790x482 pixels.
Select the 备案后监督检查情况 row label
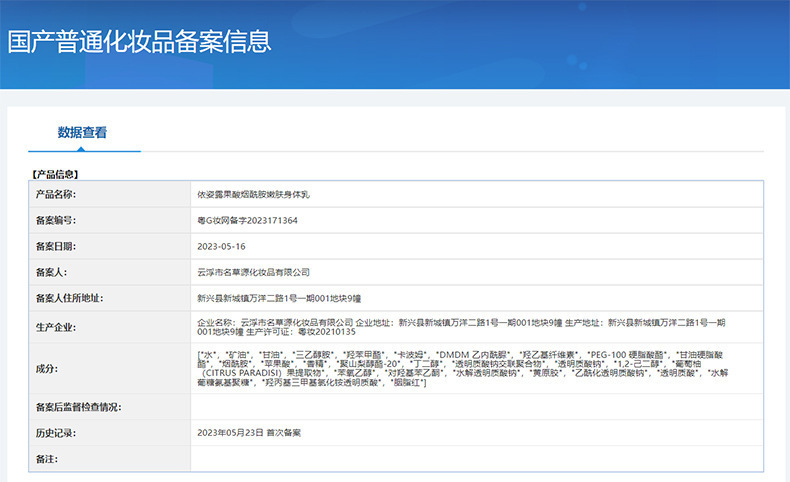click(x=79, y=407)
